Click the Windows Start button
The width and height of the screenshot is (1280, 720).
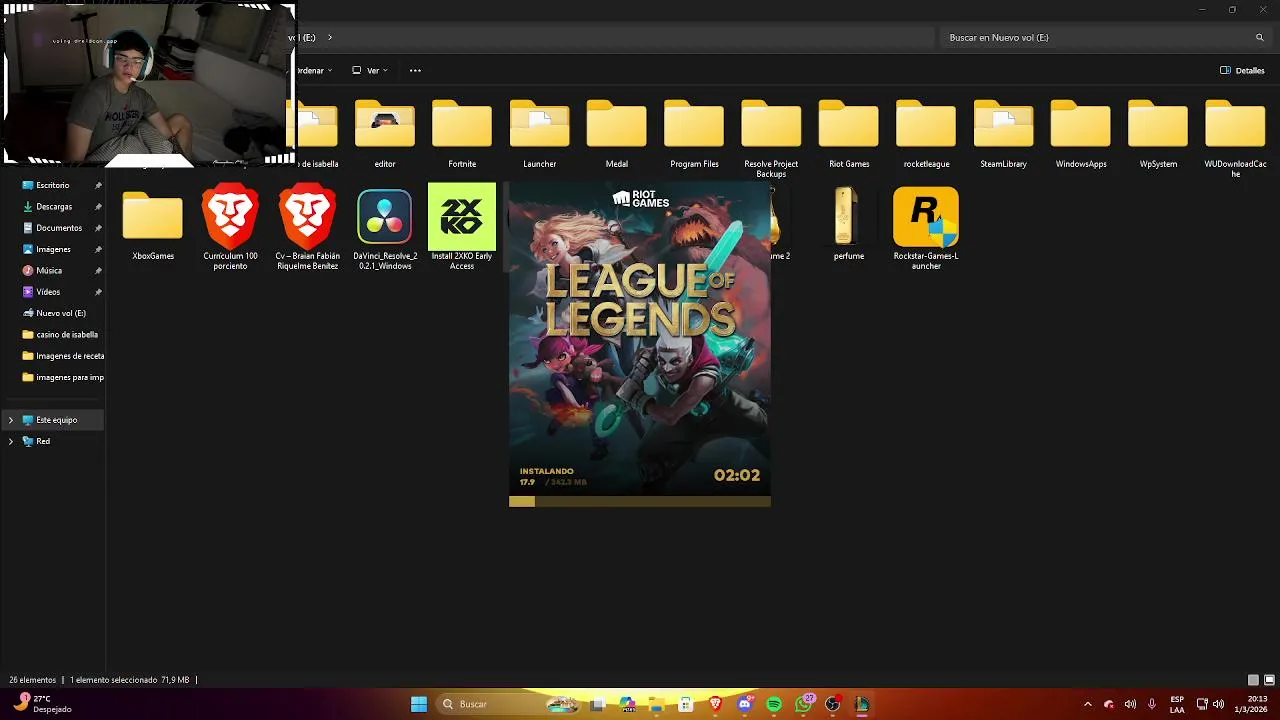[419, 704]
